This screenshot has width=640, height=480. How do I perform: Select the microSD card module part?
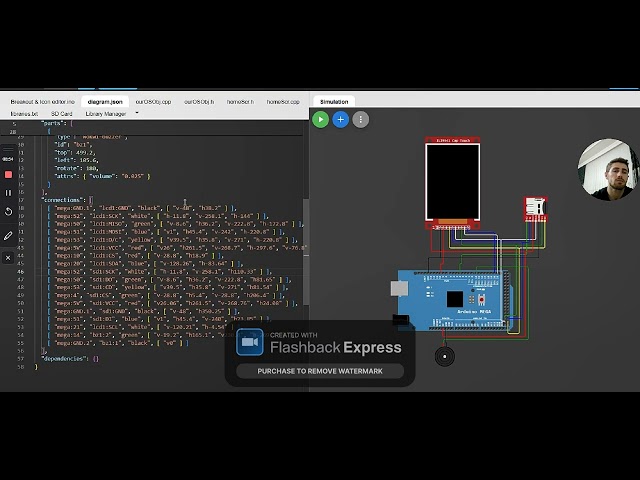tap(536, 209)
